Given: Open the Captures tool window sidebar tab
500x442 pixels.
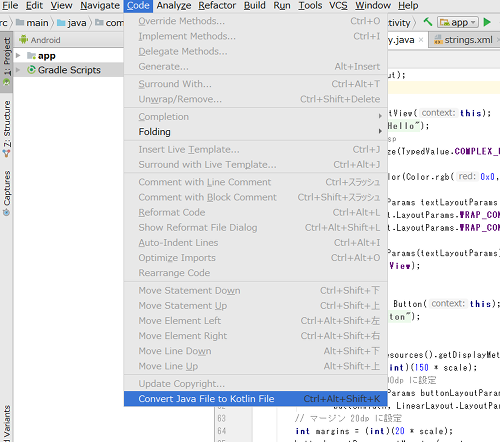Looking at the screenshot, I should pyautogui.click(x=6, y=193).
